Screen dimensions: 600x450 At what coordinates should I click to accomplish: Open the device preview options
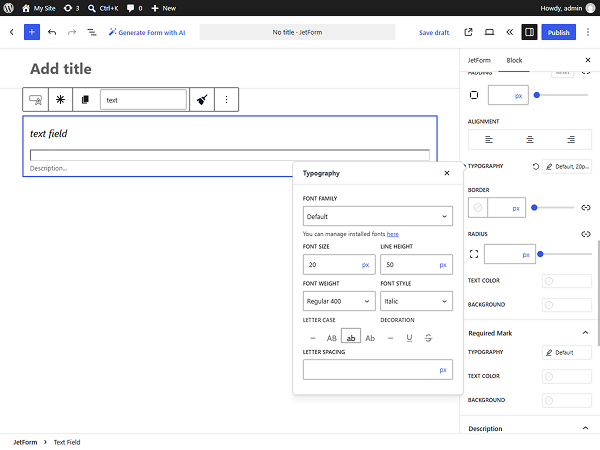coord(489,32)
